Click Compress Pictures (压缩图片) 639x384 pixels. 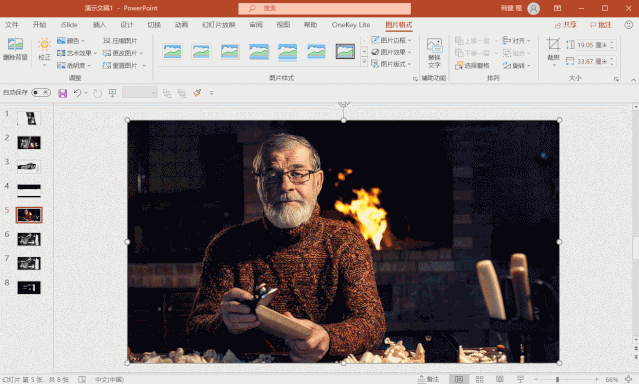click(120, 41)
